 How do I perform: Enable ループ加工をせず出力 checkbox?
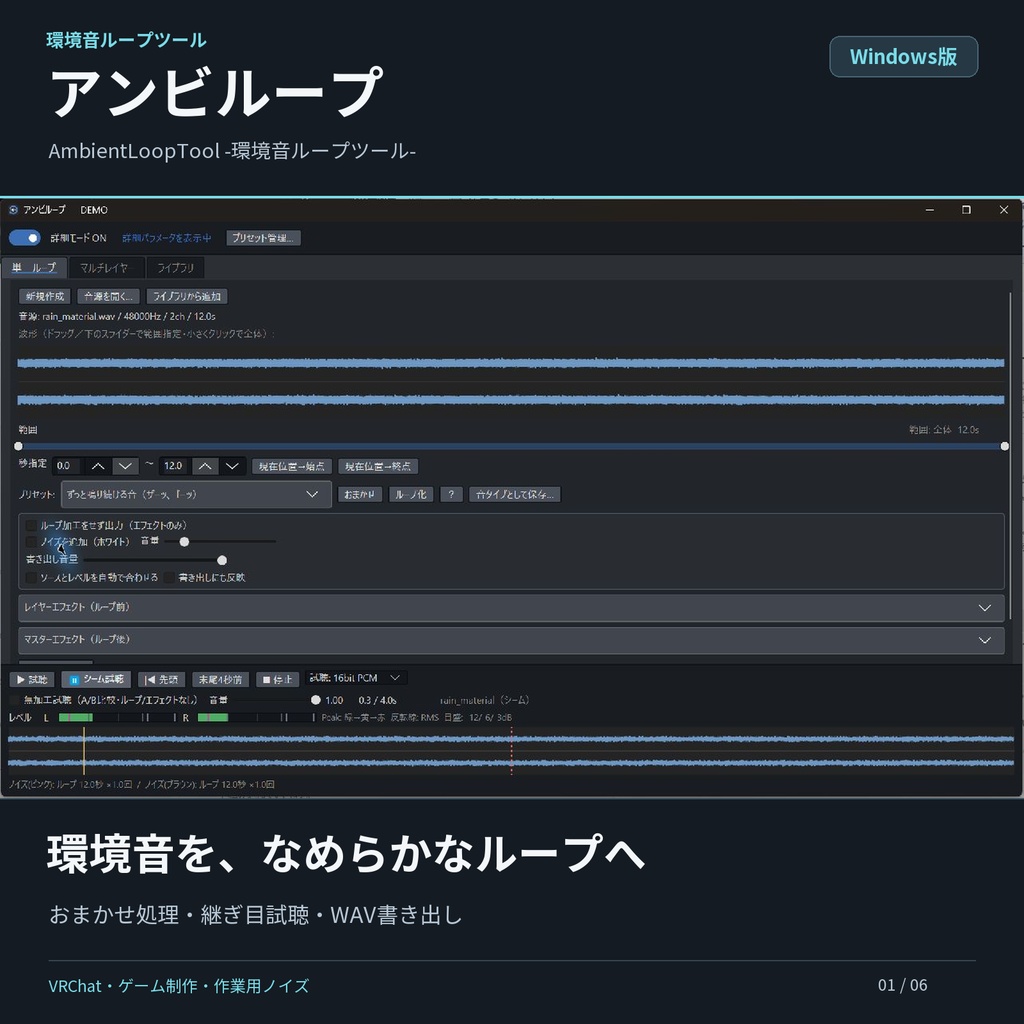pos(31,525)
